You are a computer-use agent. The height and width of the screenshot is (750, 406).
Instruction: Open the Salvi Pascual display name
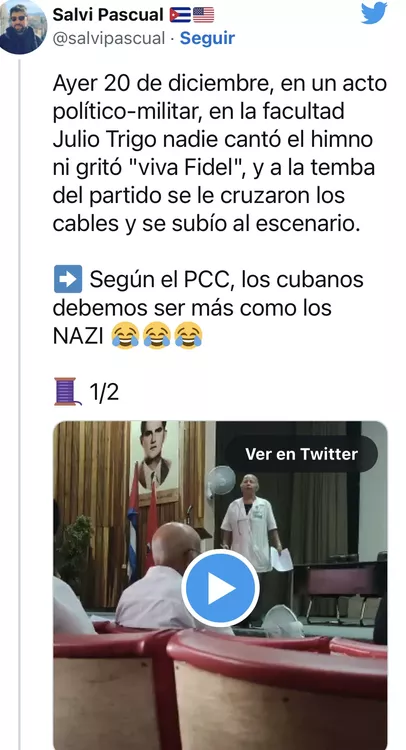(108, 15)
